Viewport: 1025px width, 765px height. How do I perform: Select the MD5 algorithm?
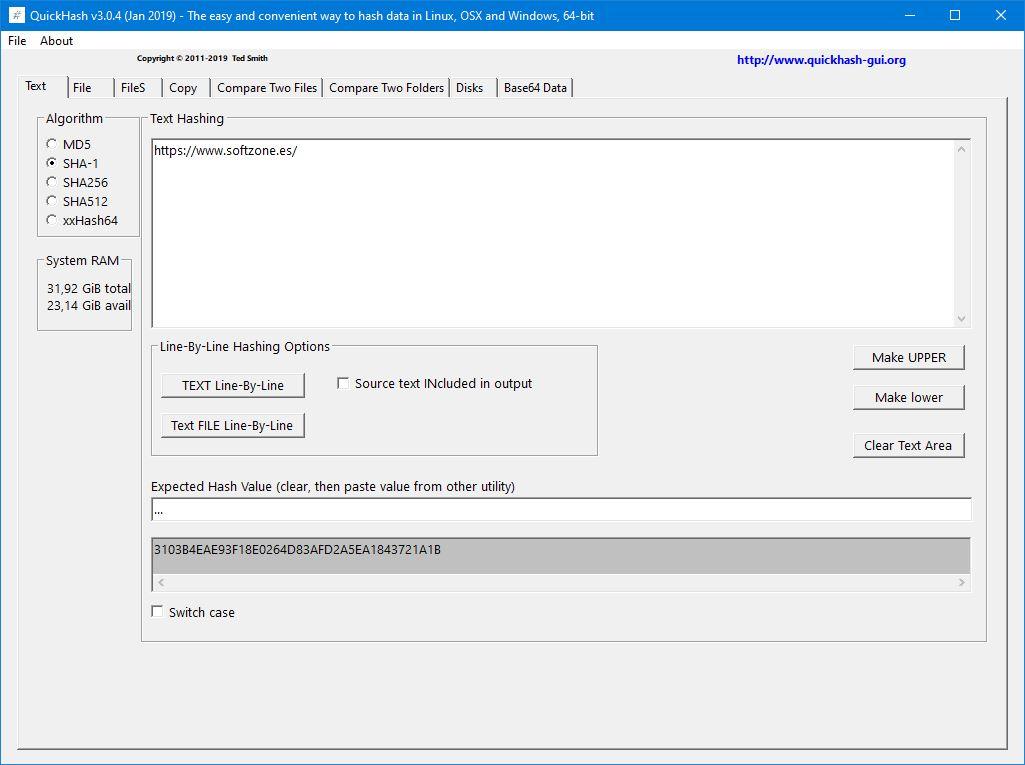pyautogui.click(x=52, y=144)
